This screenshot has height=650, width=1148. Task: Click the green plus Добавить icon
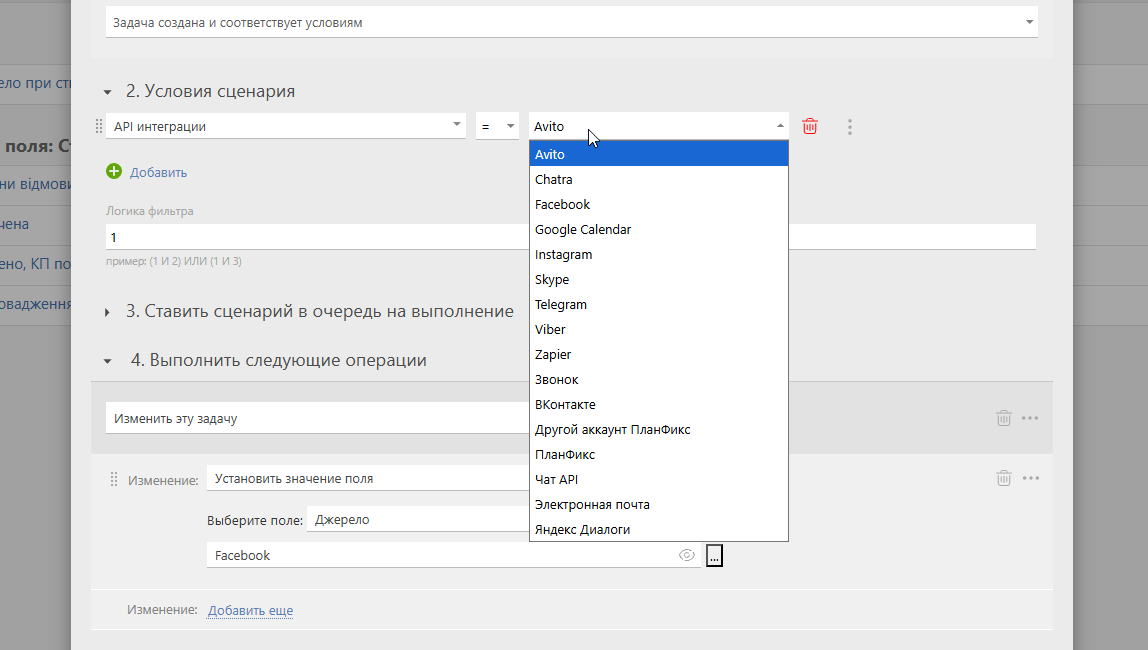coord(114,172)
